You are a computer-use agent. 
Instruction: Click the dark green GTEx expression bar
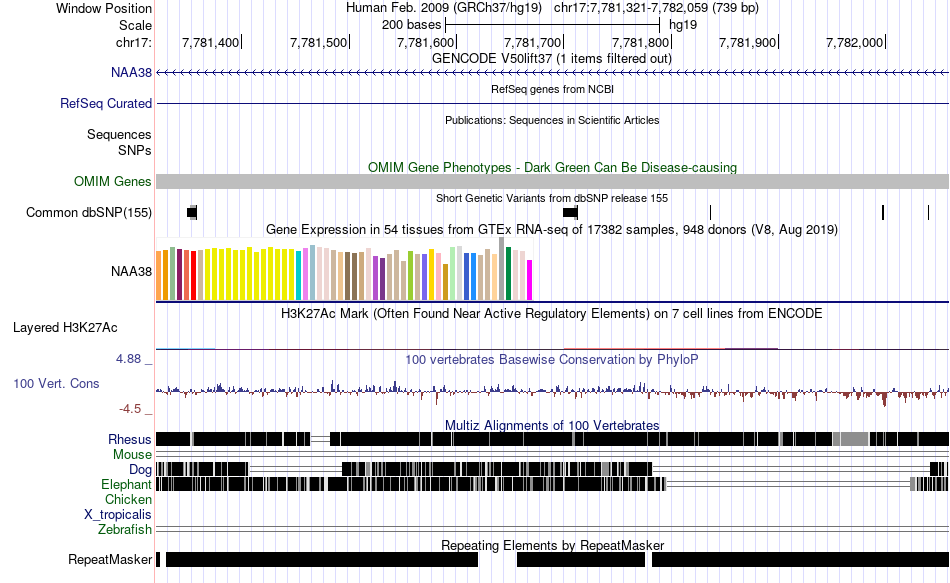[509, 273]
